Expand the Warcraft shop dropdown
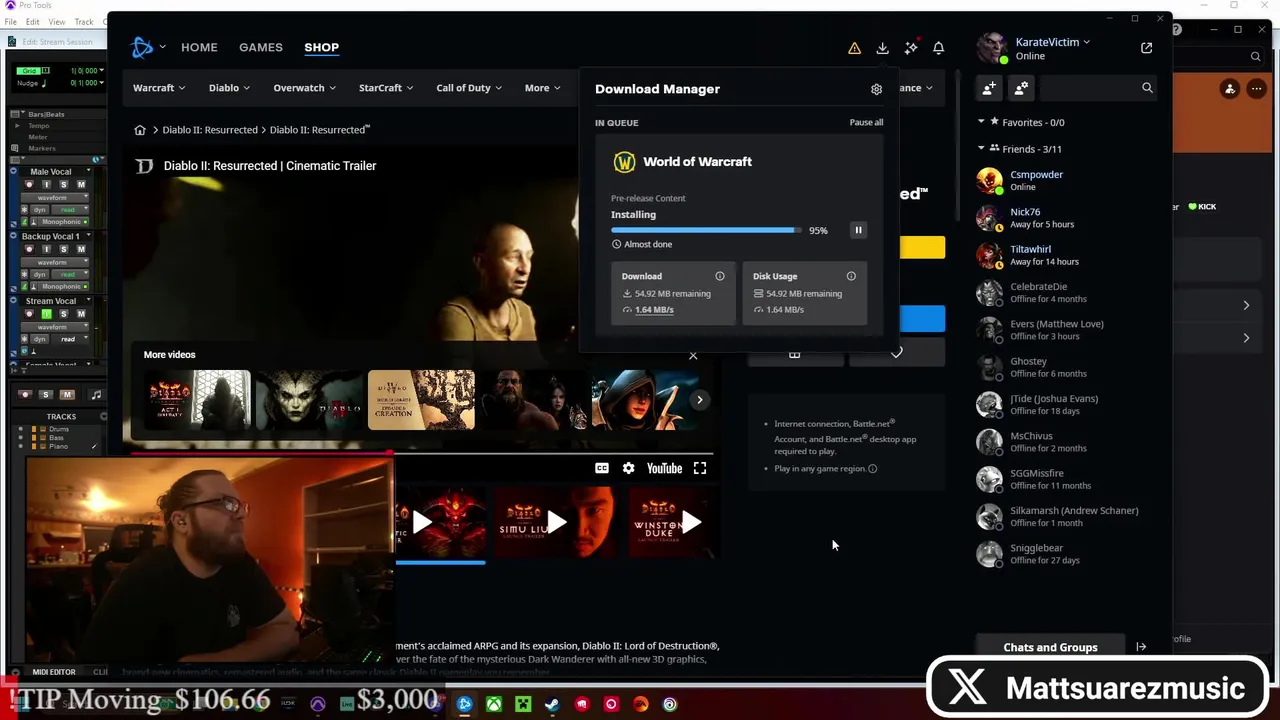Viewport: 1280px width, 720px height. point(159,88)
